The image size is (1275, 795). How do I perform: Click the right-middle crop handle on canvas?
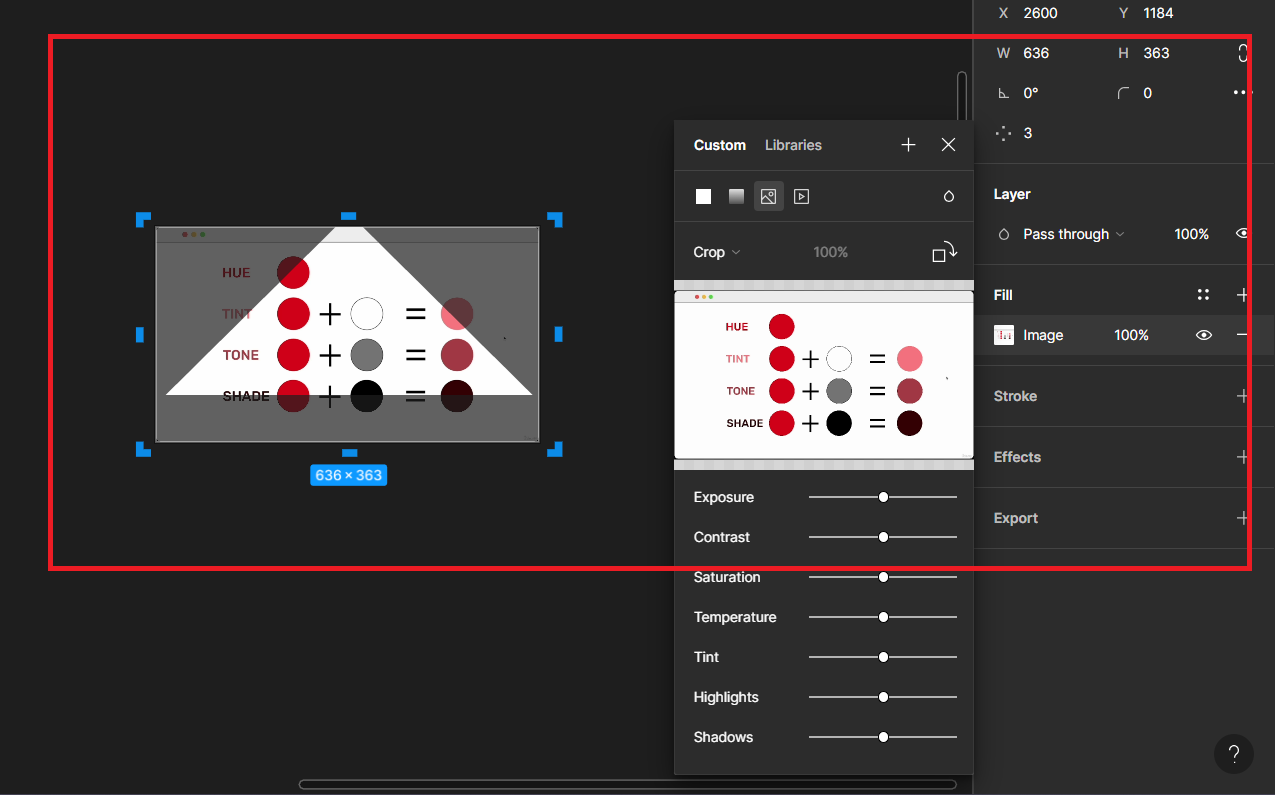click(558, 334)
